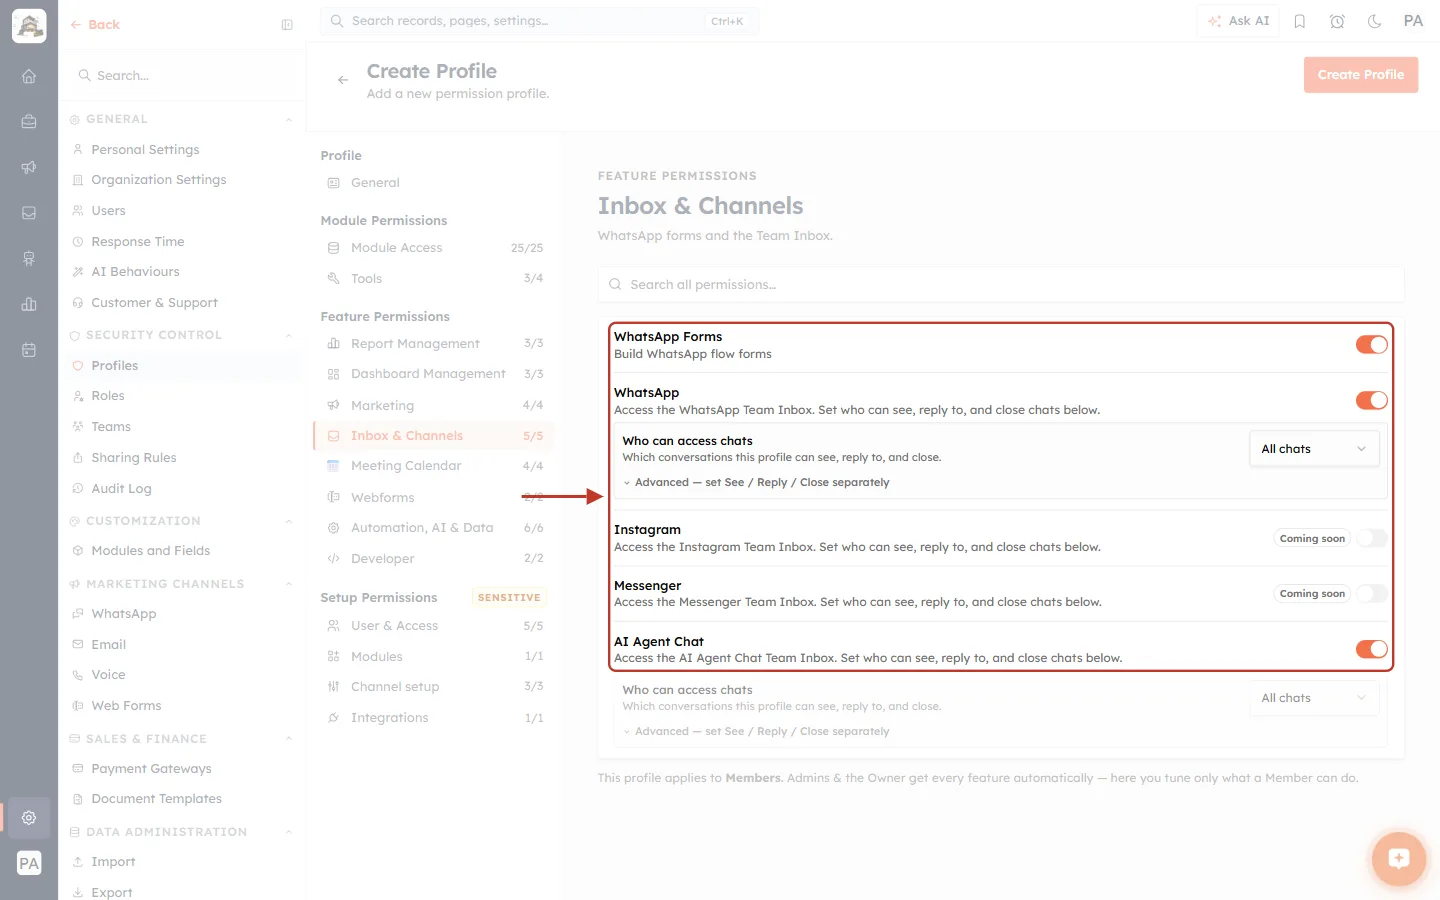Toggle the WhatsApp Forms permission switch
Image resolution: width=1440 pixels, height=900 pixels.
pyautogui.click(x=1371, y=345)
